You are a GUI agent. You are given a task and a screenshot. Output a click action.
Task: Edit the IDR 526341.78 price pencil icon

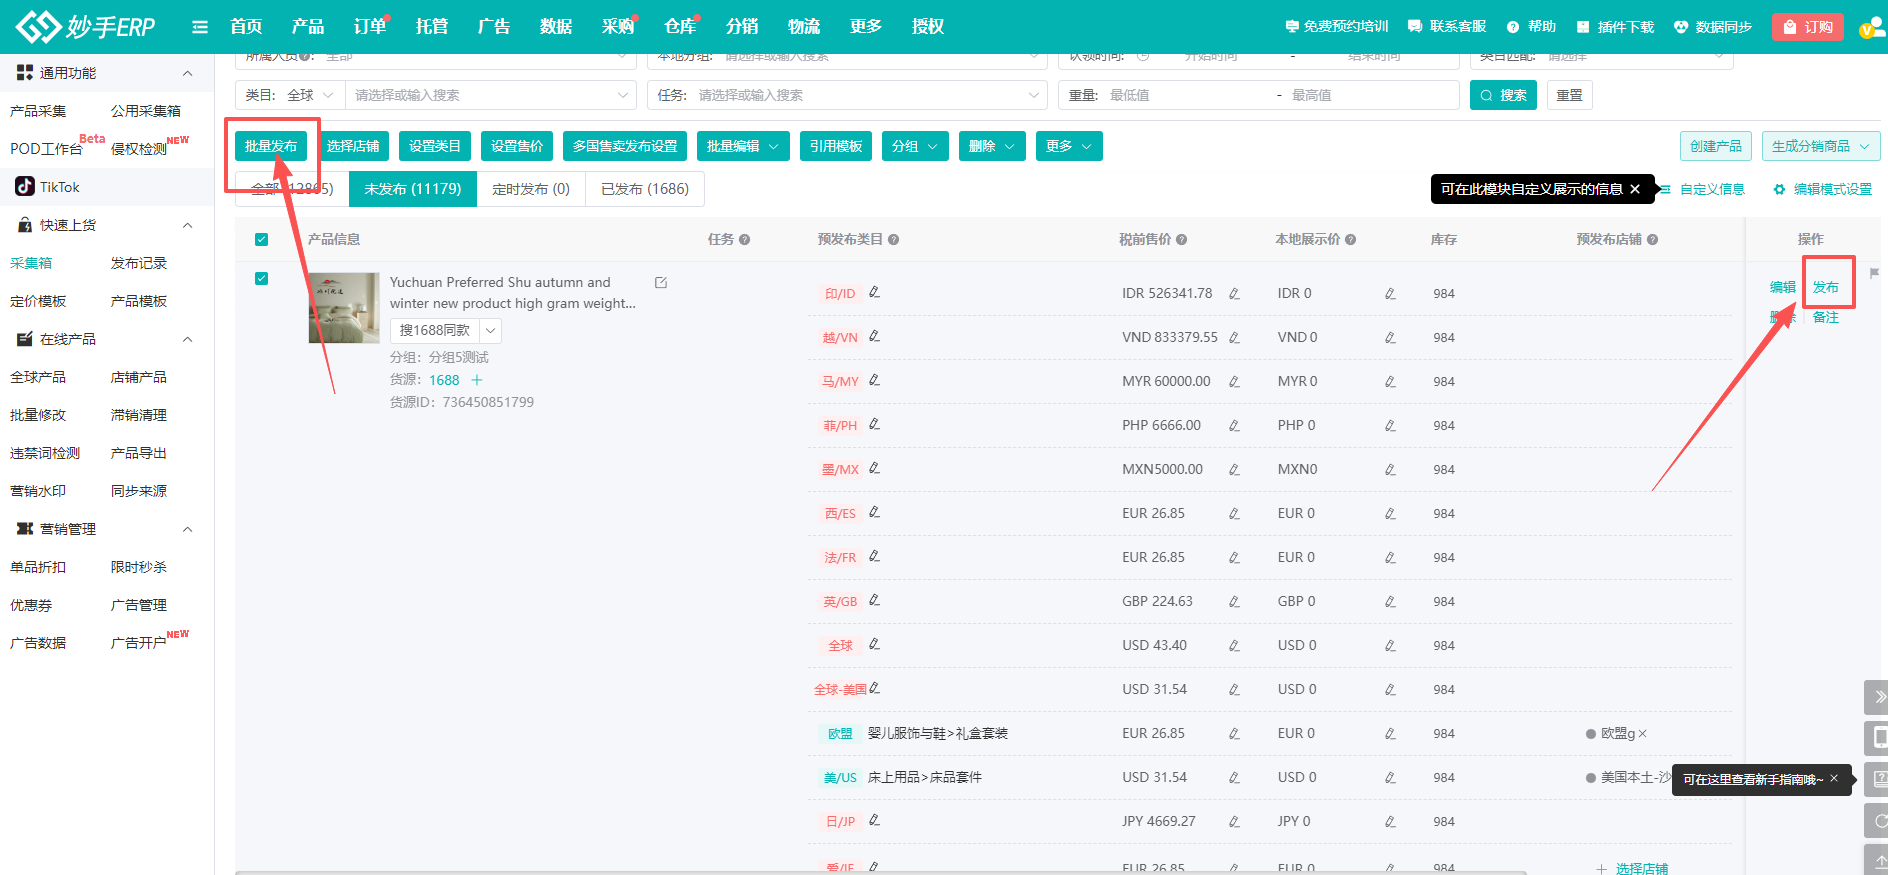coord(1234,294)
